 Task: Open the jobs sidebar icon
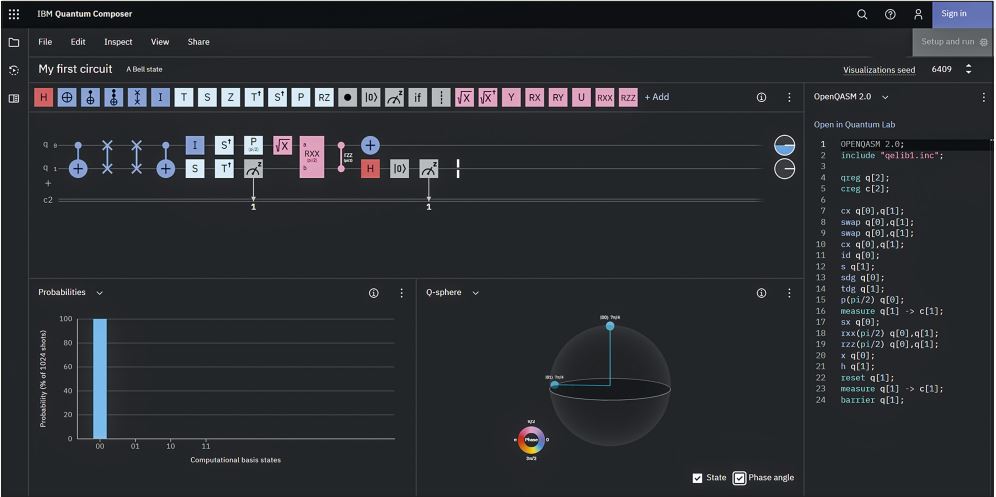click(x=14, y=71)
